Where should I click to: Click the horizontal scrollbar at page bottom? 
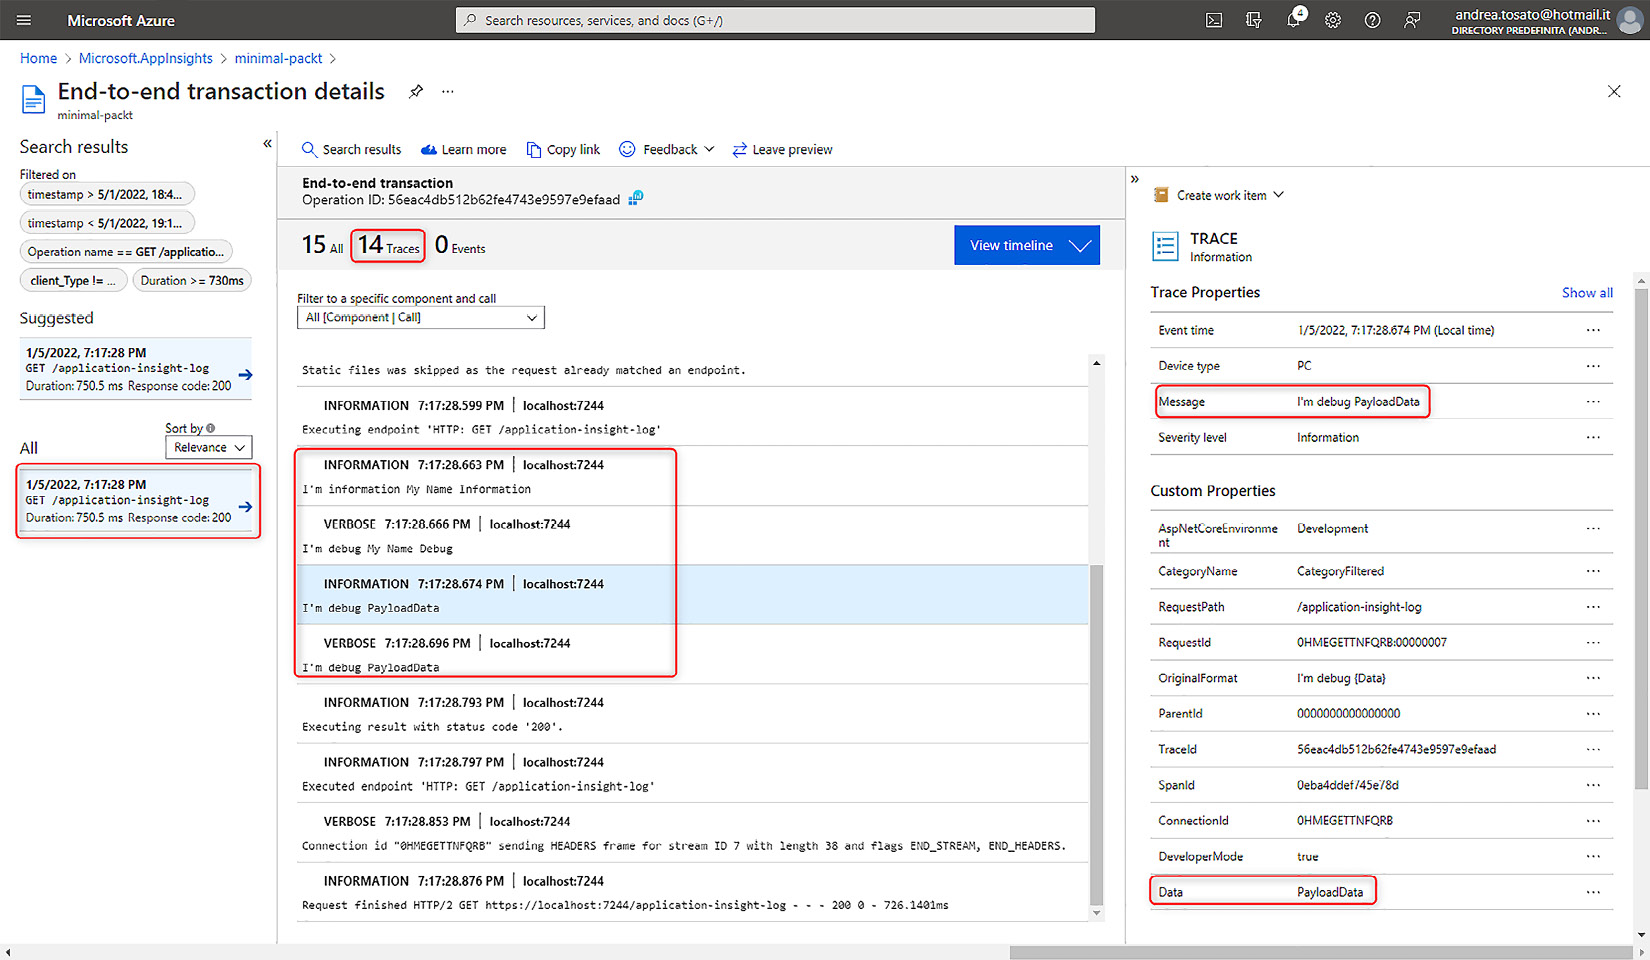click(1320, 952)
